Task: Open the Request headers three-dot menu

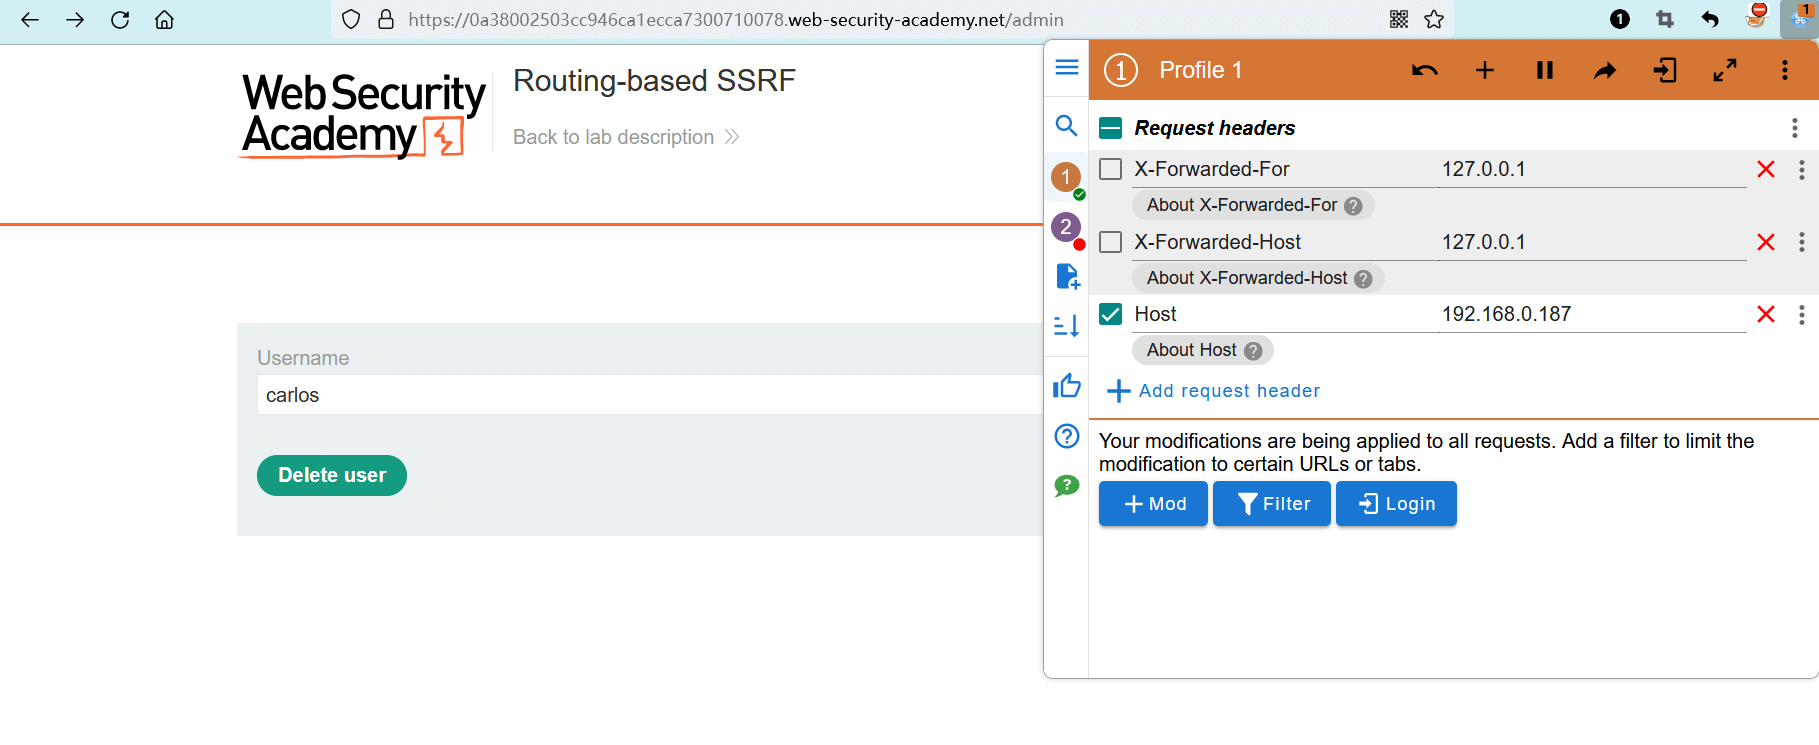Action: (x=1794, y=128)
